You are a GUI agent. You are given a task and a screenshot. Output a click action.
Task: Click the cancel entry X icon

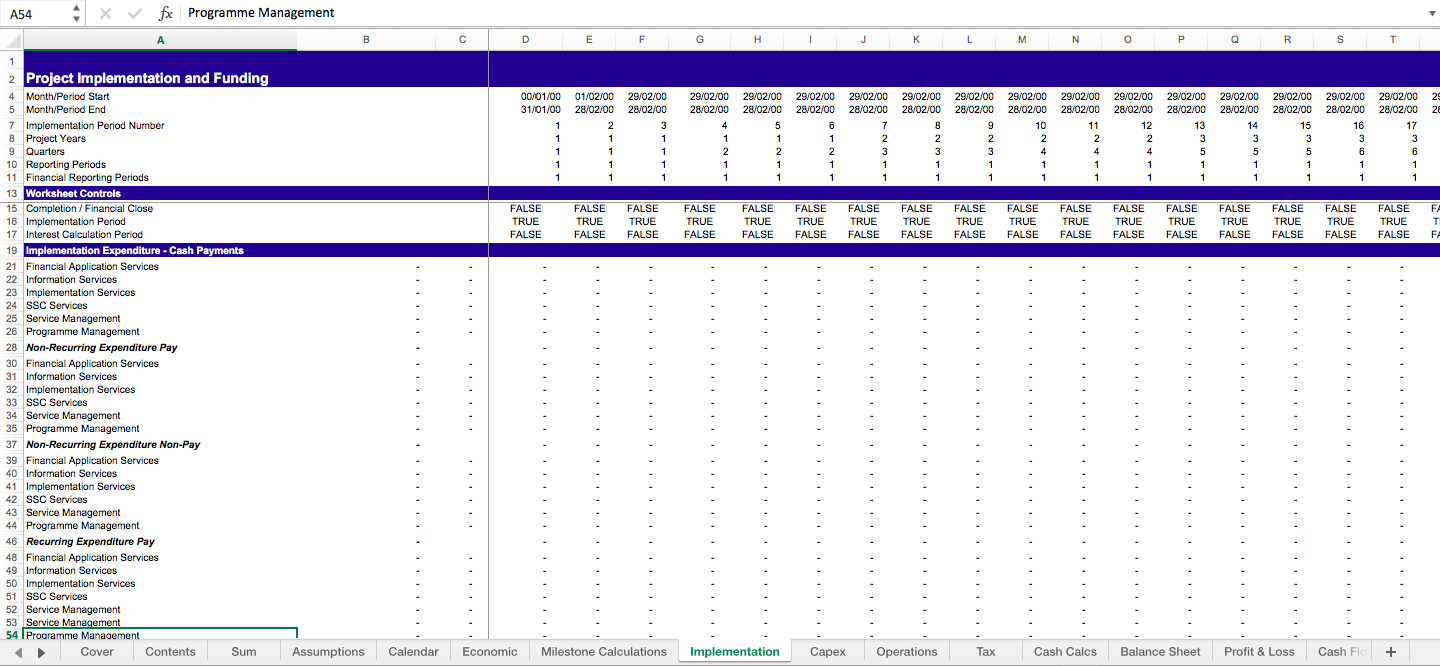click(106, 13)
